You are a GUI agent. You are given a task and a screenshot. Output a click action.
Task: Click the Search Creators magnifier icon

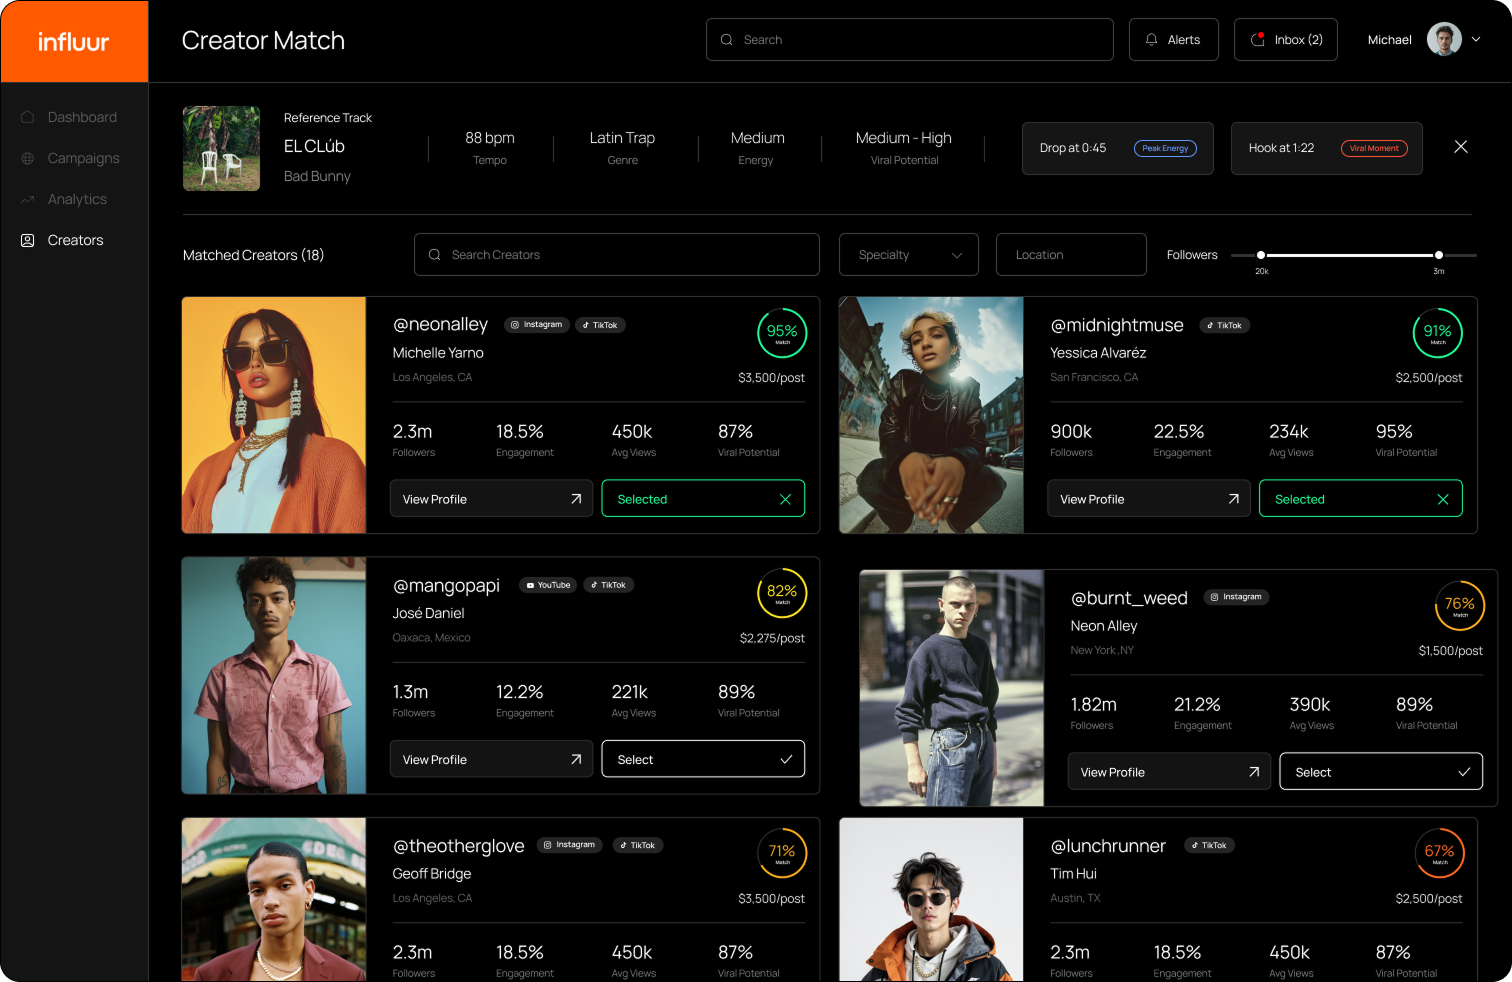pos(435,255)
